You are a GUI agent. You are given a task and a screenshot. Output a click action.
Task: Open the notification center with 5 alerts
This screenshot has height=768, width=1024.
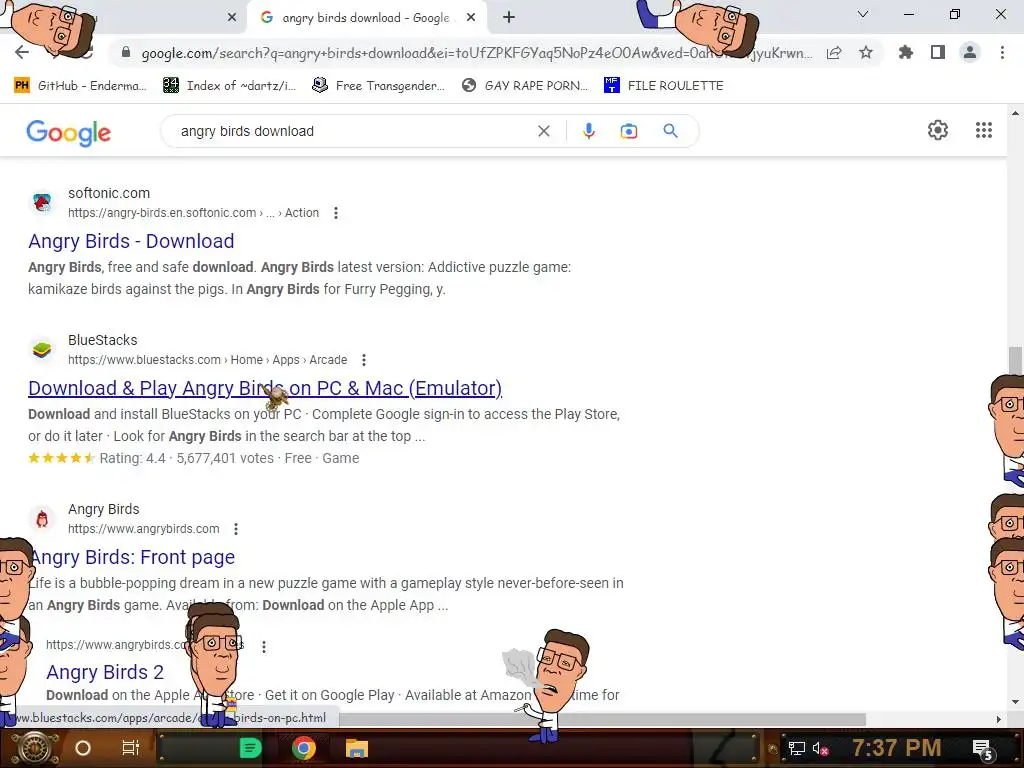[x=983, y=749]
